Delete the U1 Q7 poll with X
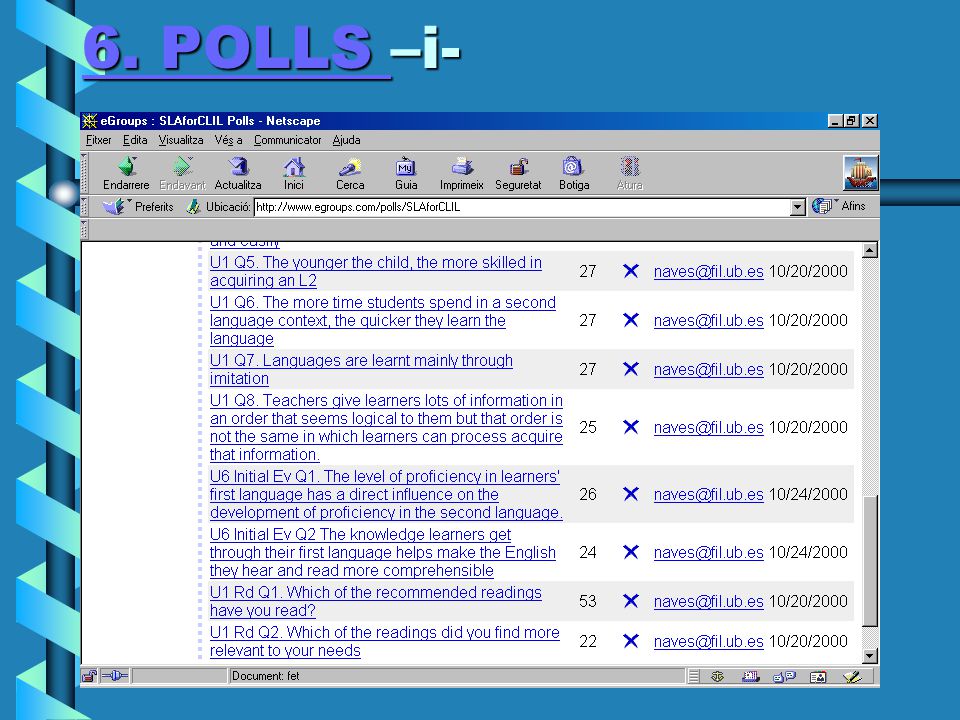Screen dimensions: 960x720 click(631, 369)
